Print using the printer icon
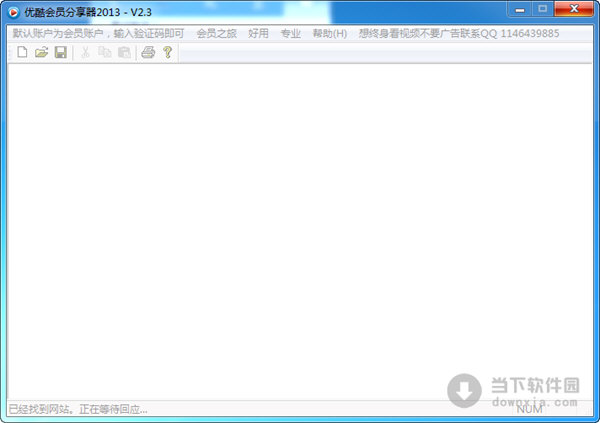 [148, 52]
